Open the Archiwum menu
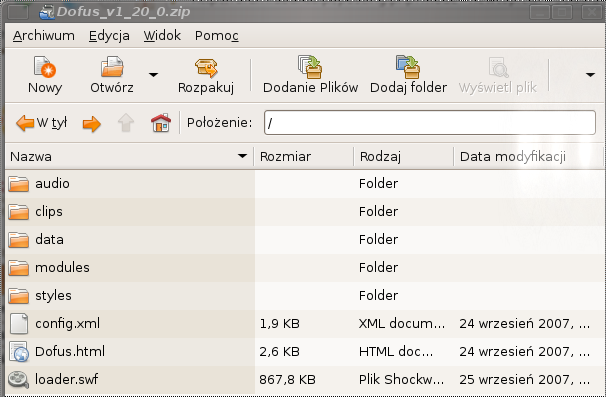 [44, 36]
